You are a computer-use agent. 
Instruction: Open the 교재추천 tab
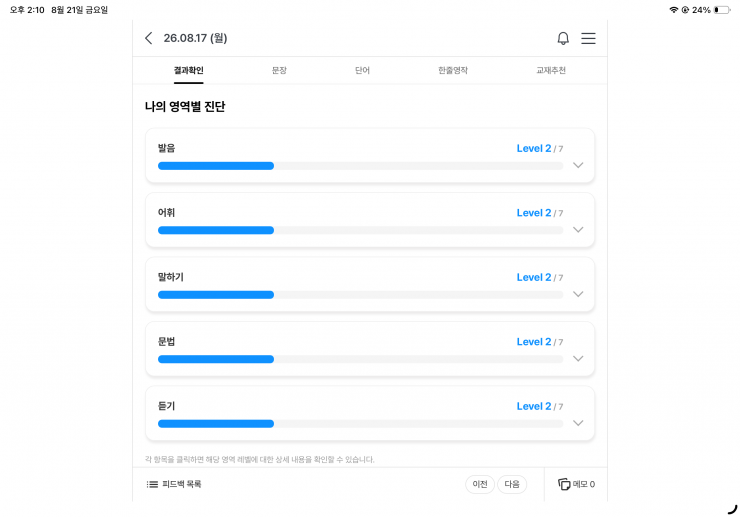coord(551,70)
